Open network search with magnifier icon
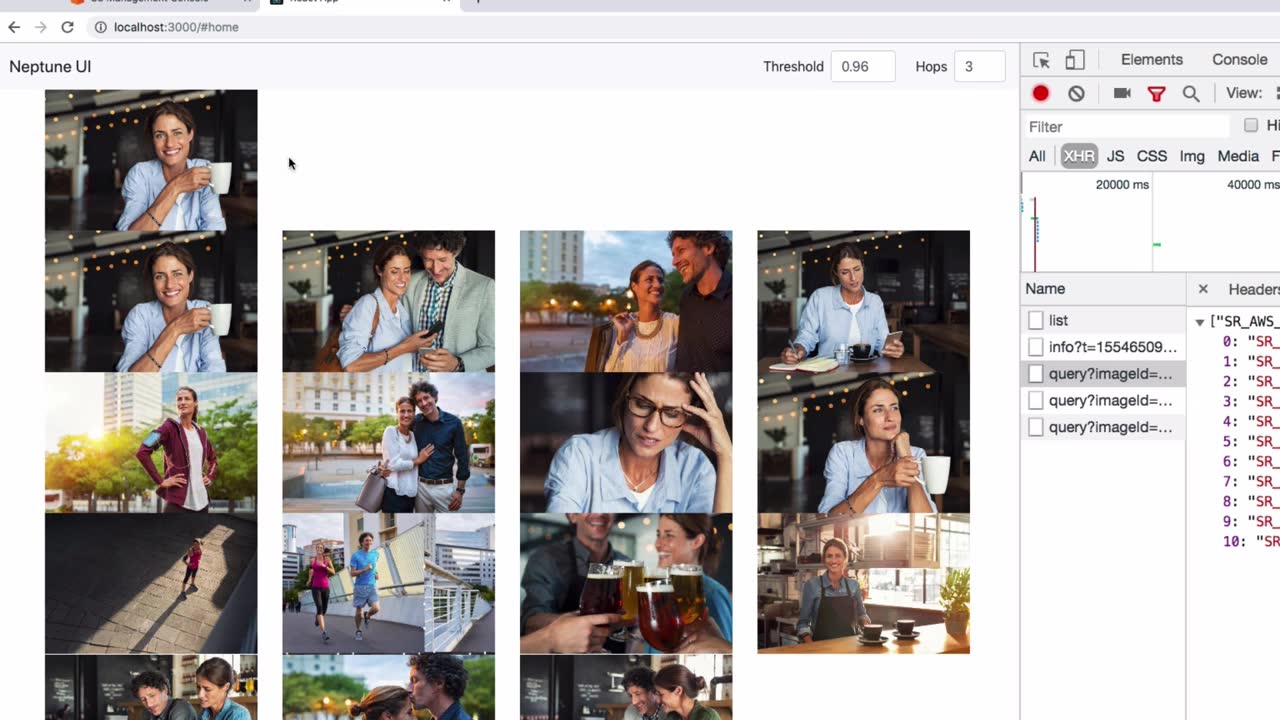Image resolution: width=1280 pixels, height=720 pixels. coord(1191,93)
